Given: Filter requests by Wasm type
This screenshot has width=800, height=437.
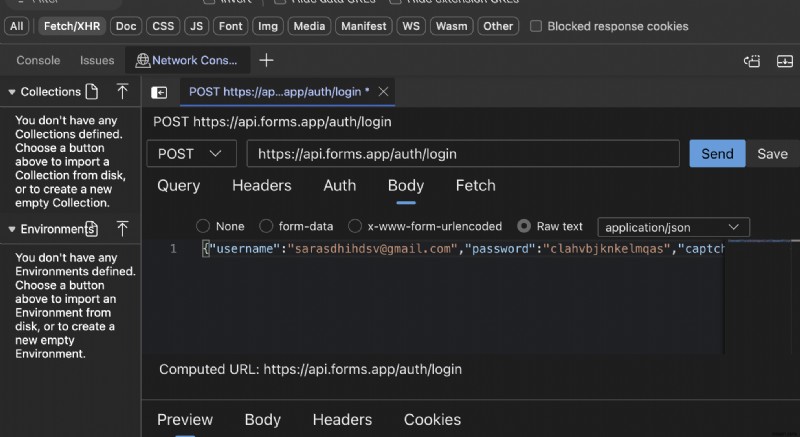Looking at the screenshot, I should [452, 26].
